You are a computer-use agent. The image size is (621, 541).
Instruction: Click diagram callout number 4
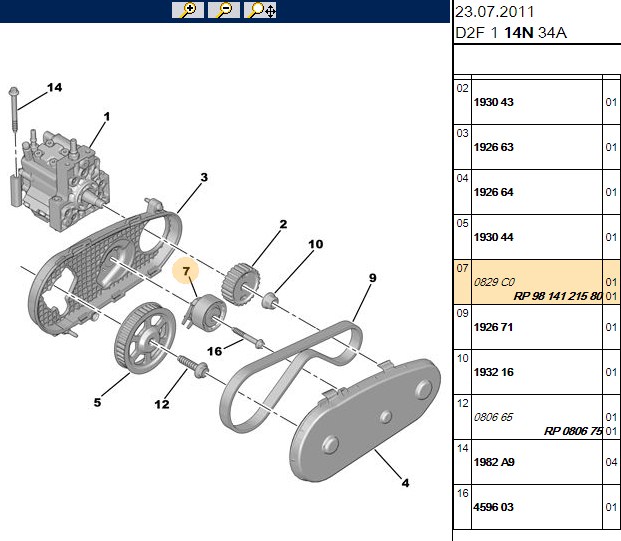click(405, 483)
